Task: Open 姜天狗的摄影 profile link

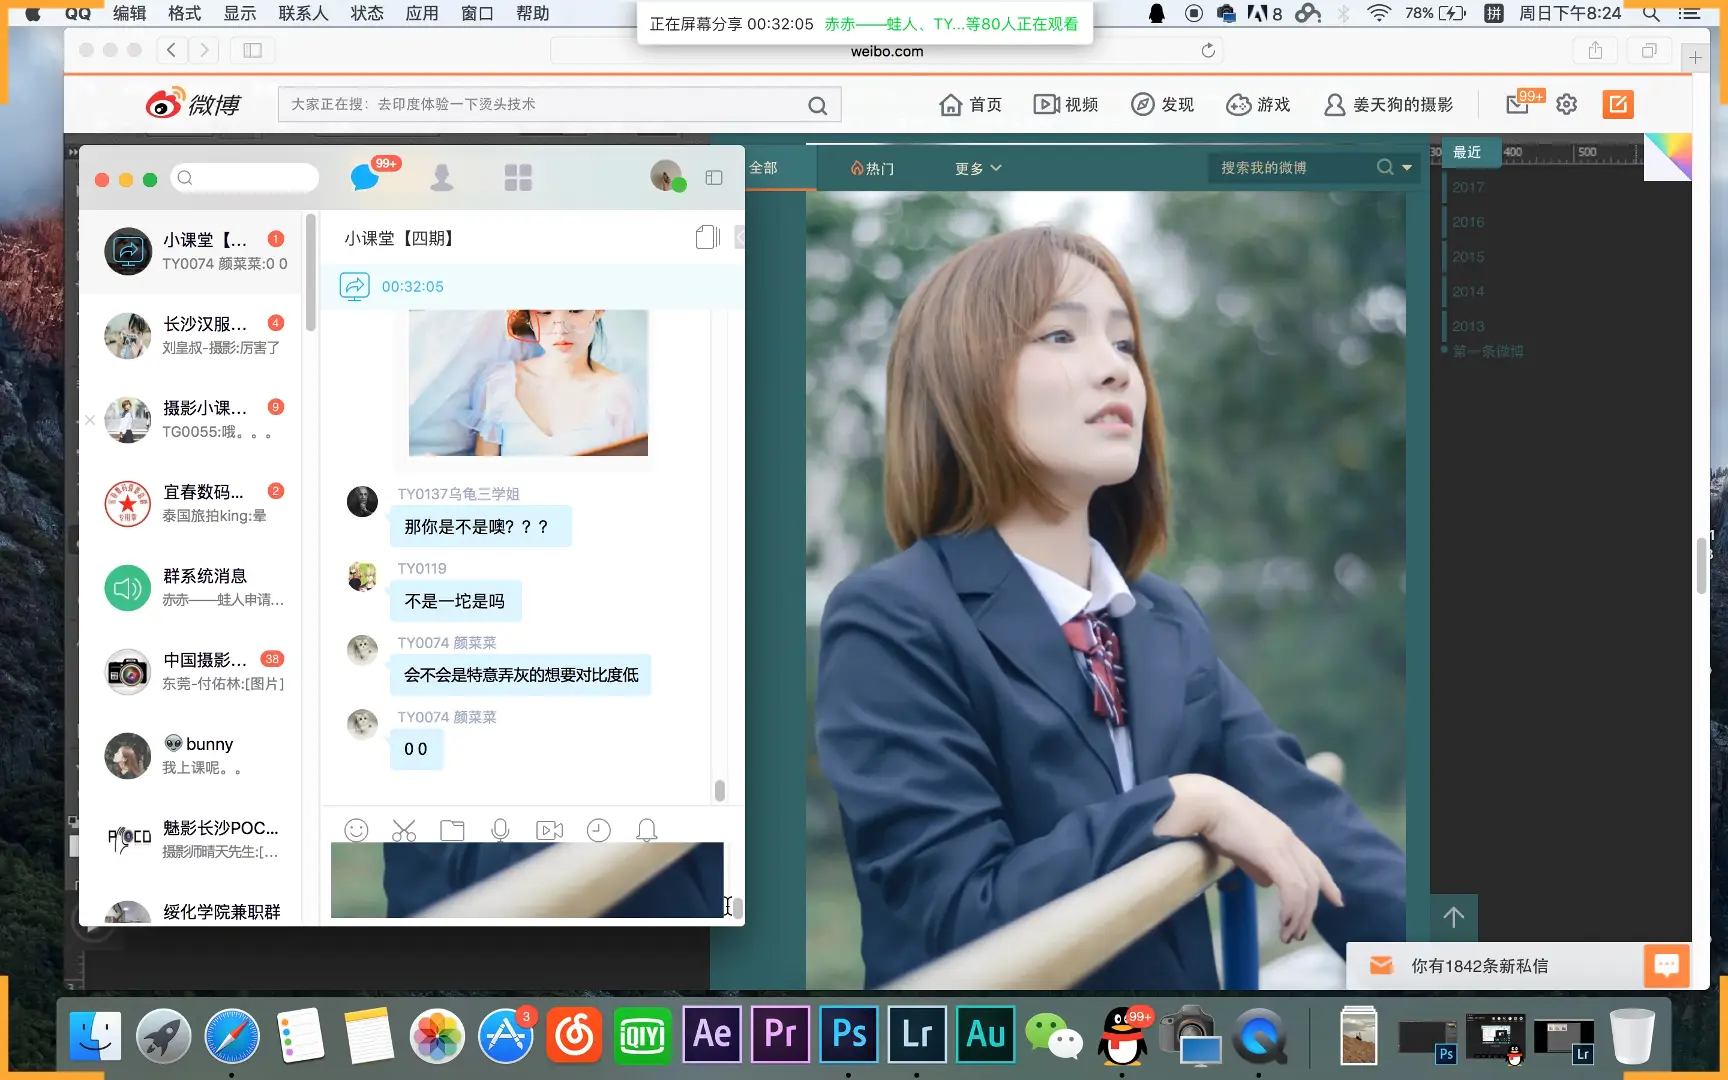Action: (1388, 104)
